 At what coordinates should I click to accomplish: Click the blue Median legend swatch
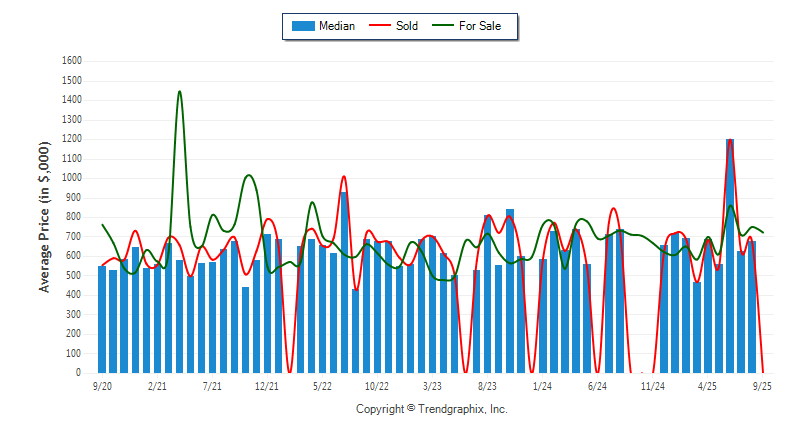[x=302, y=26]
